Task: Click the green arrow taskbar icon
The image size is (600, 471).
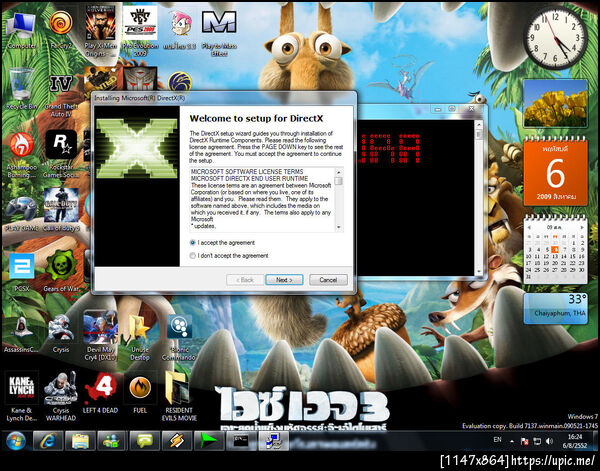Action: 209,441
